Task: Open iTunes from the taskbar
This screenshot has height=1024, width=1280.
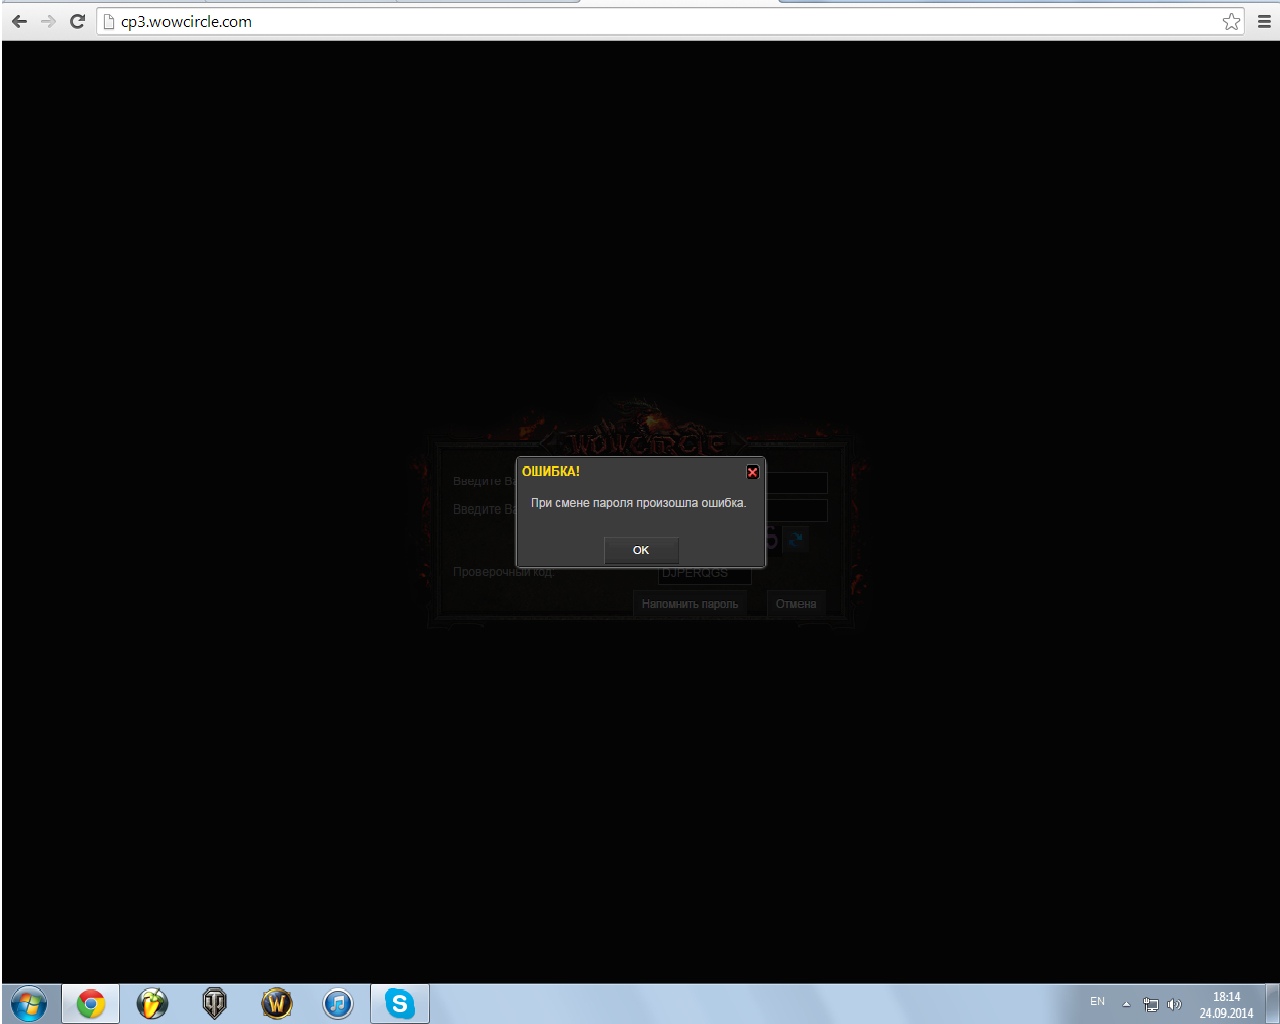Action: tap(338, 1003)
